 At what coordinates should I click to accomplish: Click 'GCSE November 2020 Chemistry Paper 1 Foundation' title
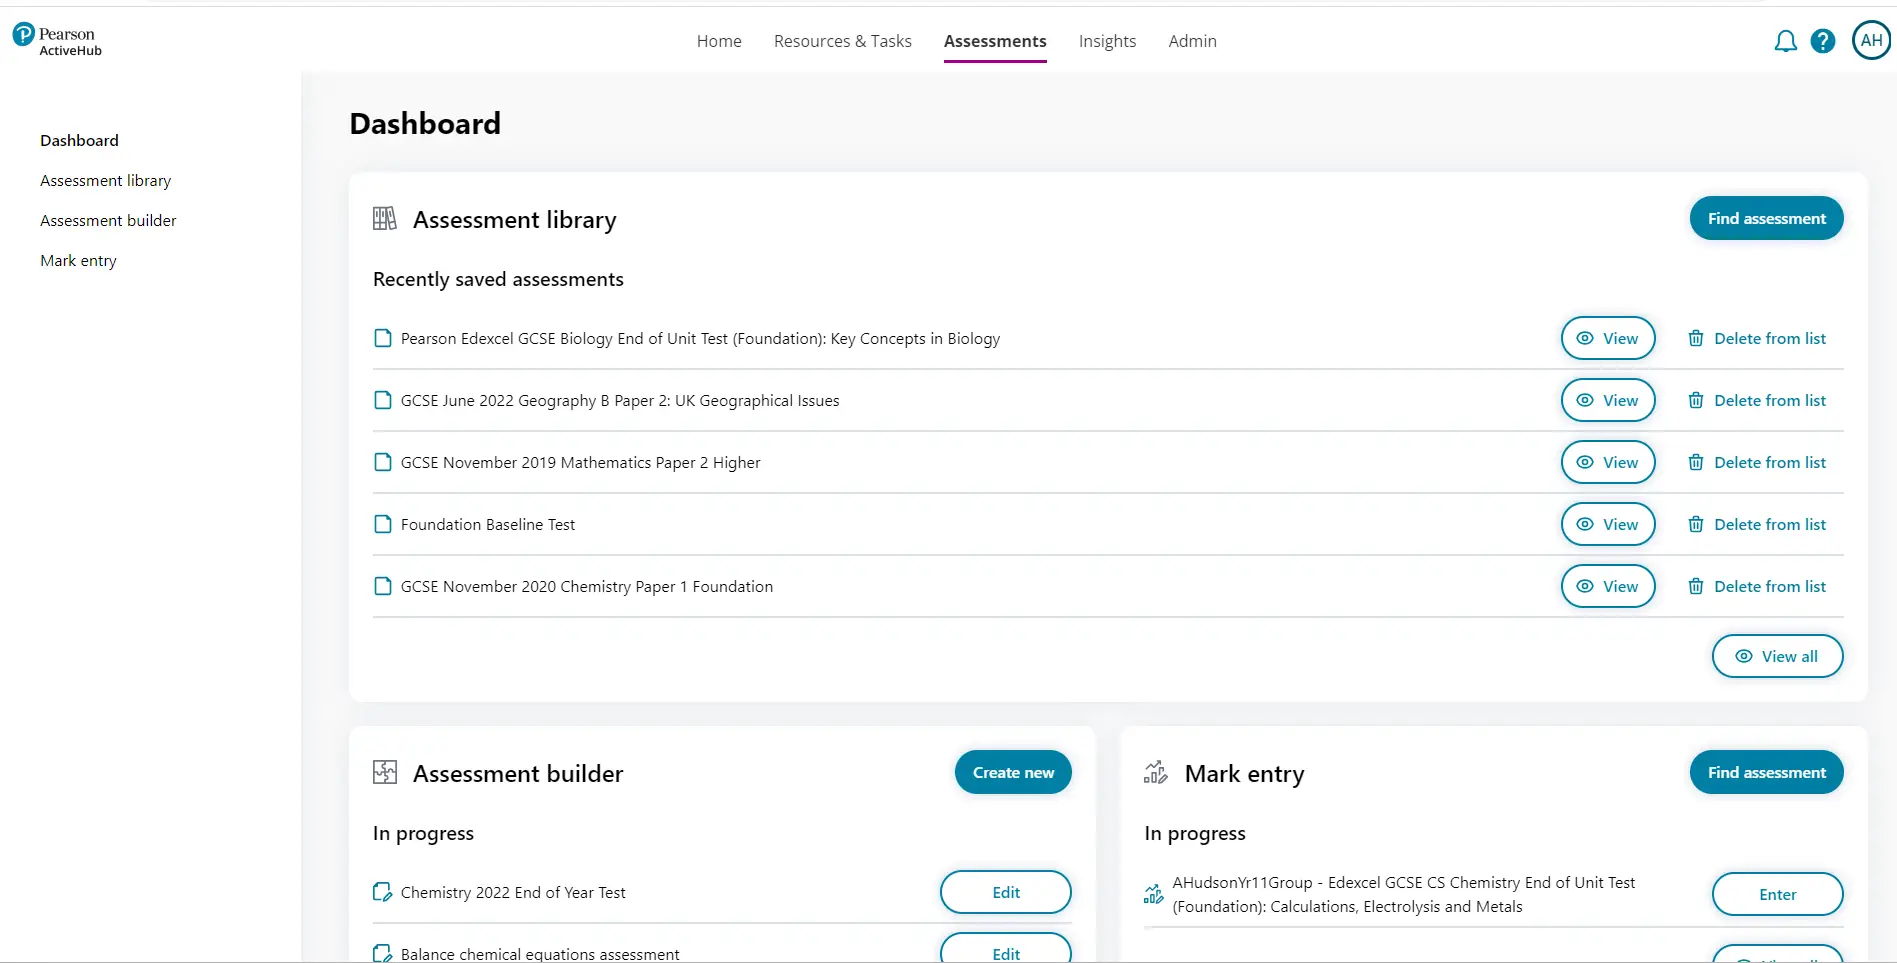pyautogui.click(x=587, y=586)
